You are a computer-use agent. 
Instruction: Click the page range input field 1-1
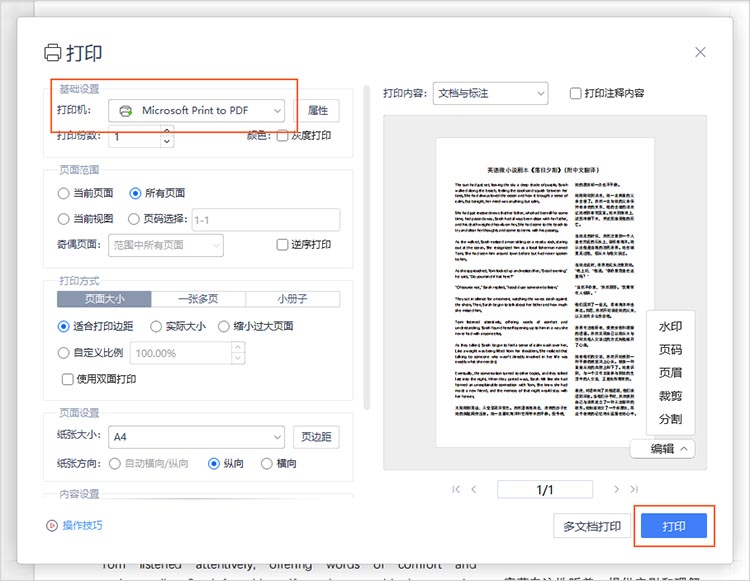click(266, 220)
